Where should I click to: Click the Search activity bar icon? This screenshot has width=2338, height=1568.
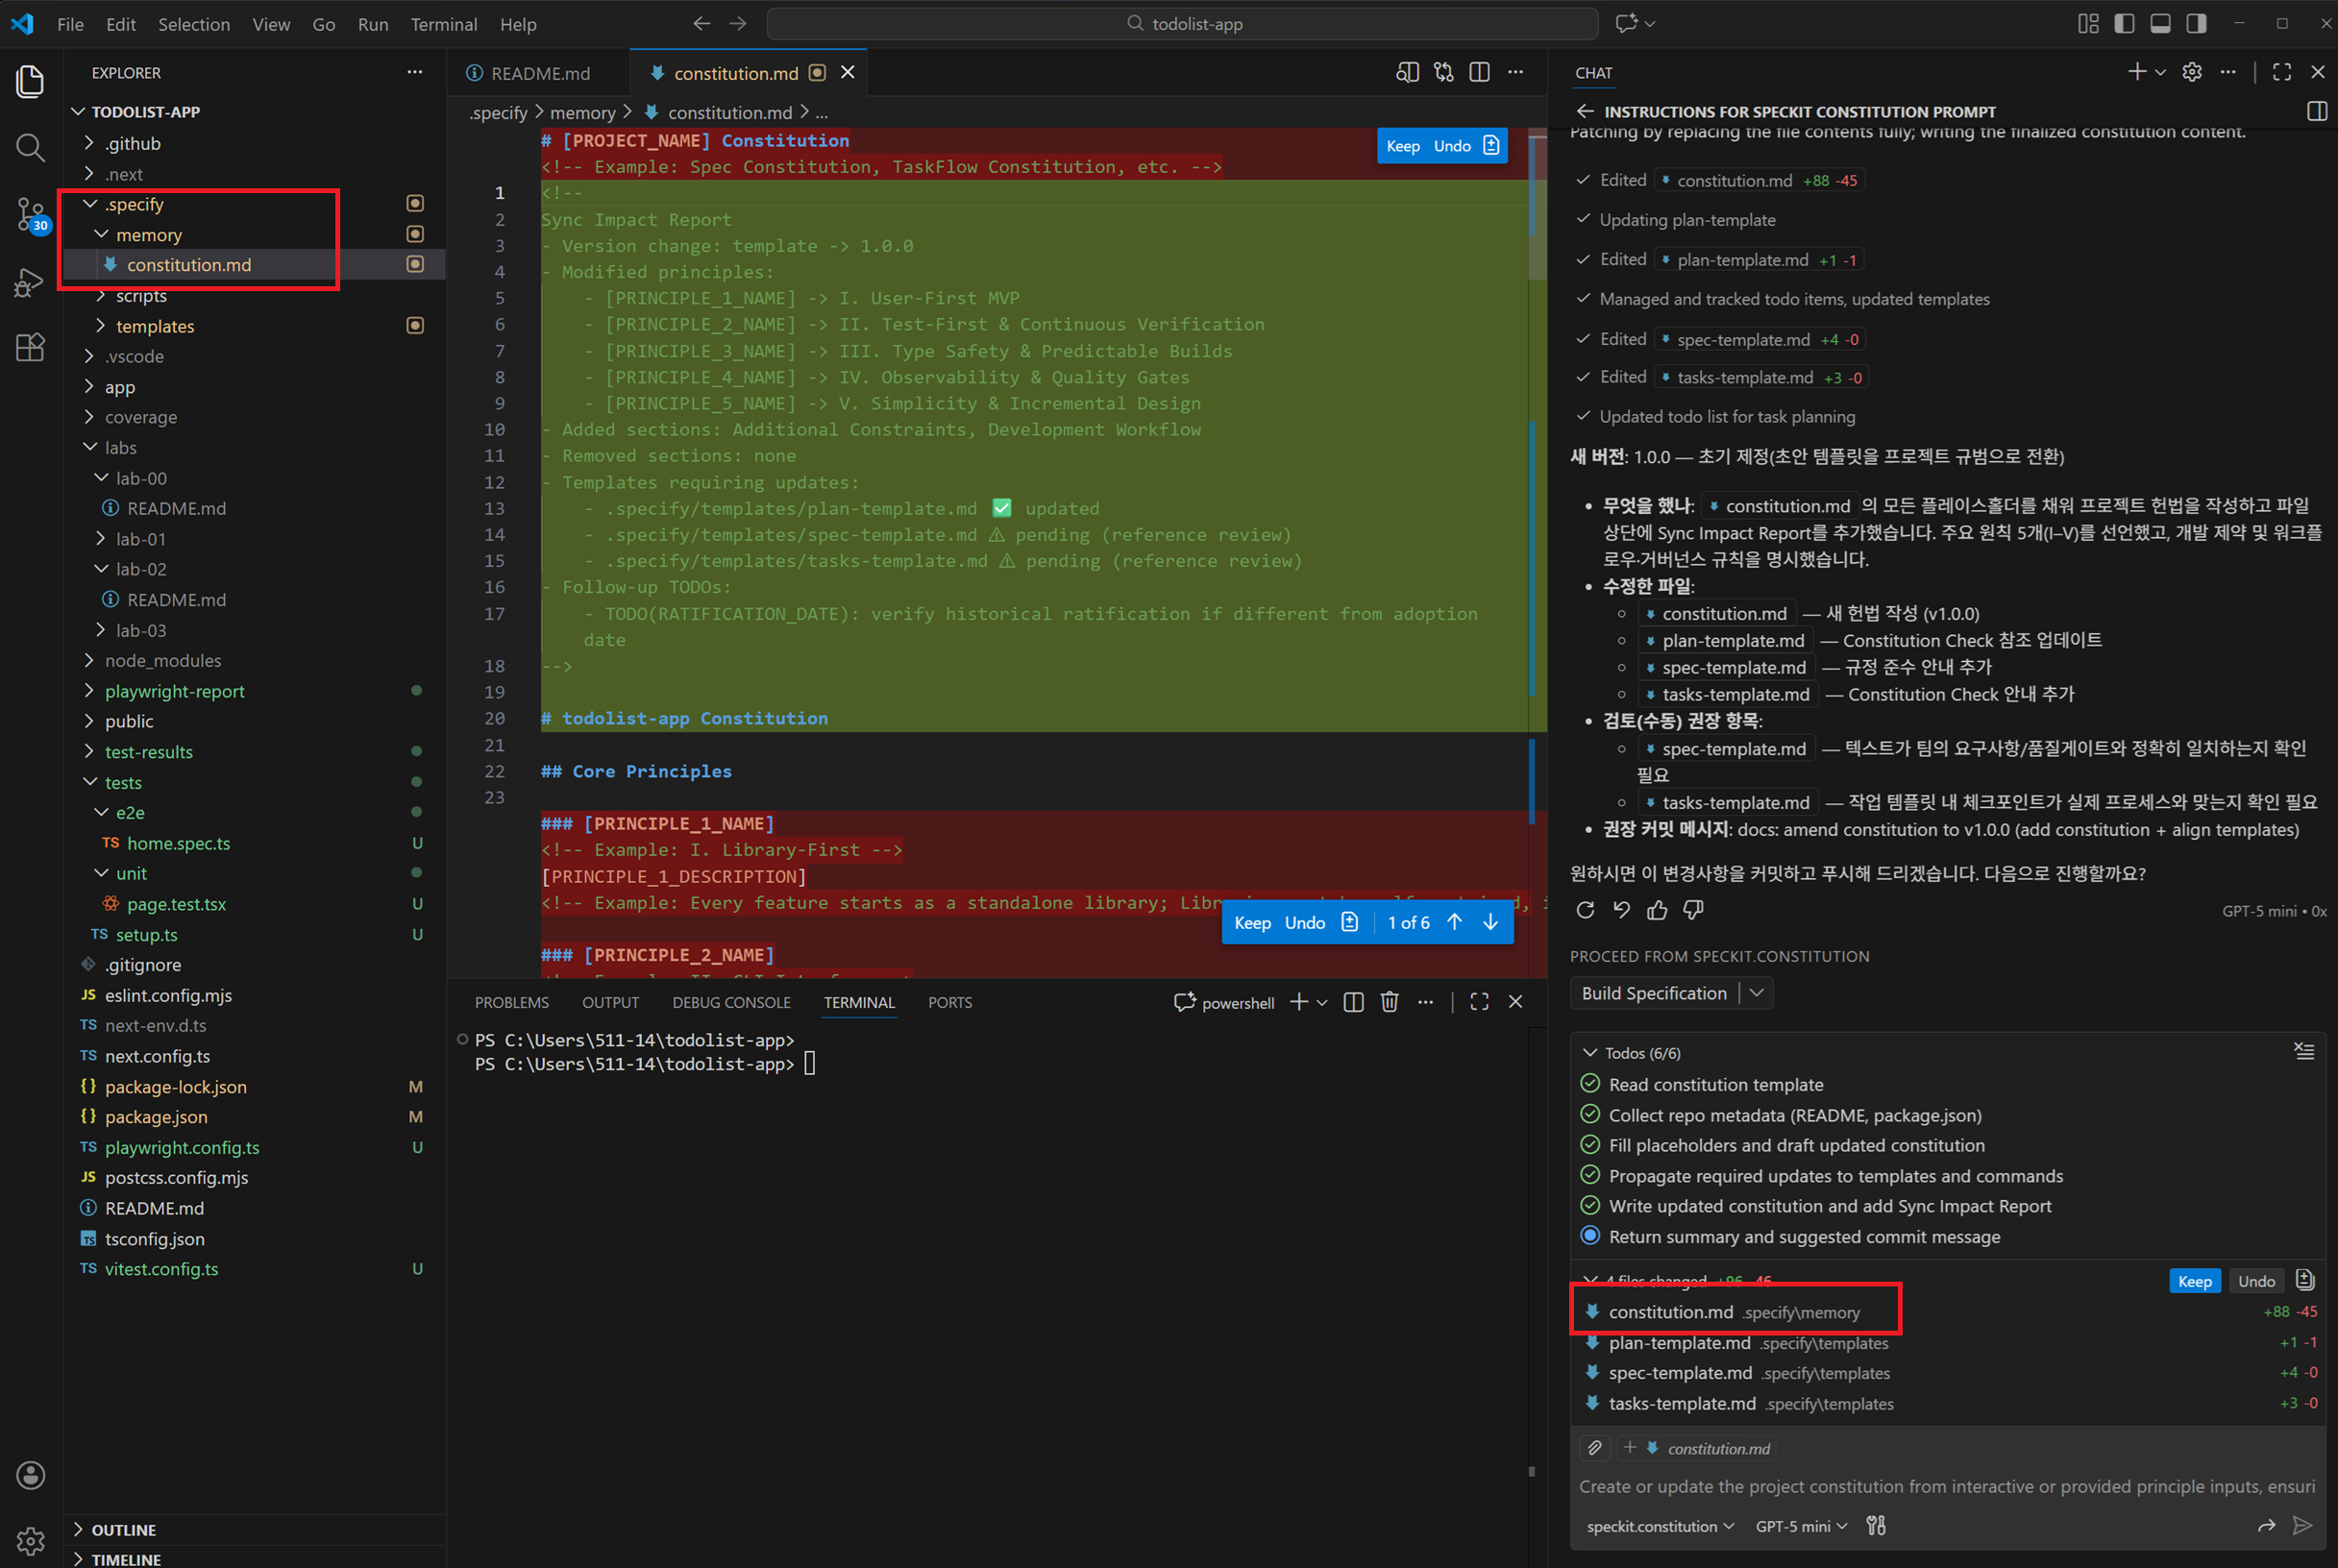point(30,148)
